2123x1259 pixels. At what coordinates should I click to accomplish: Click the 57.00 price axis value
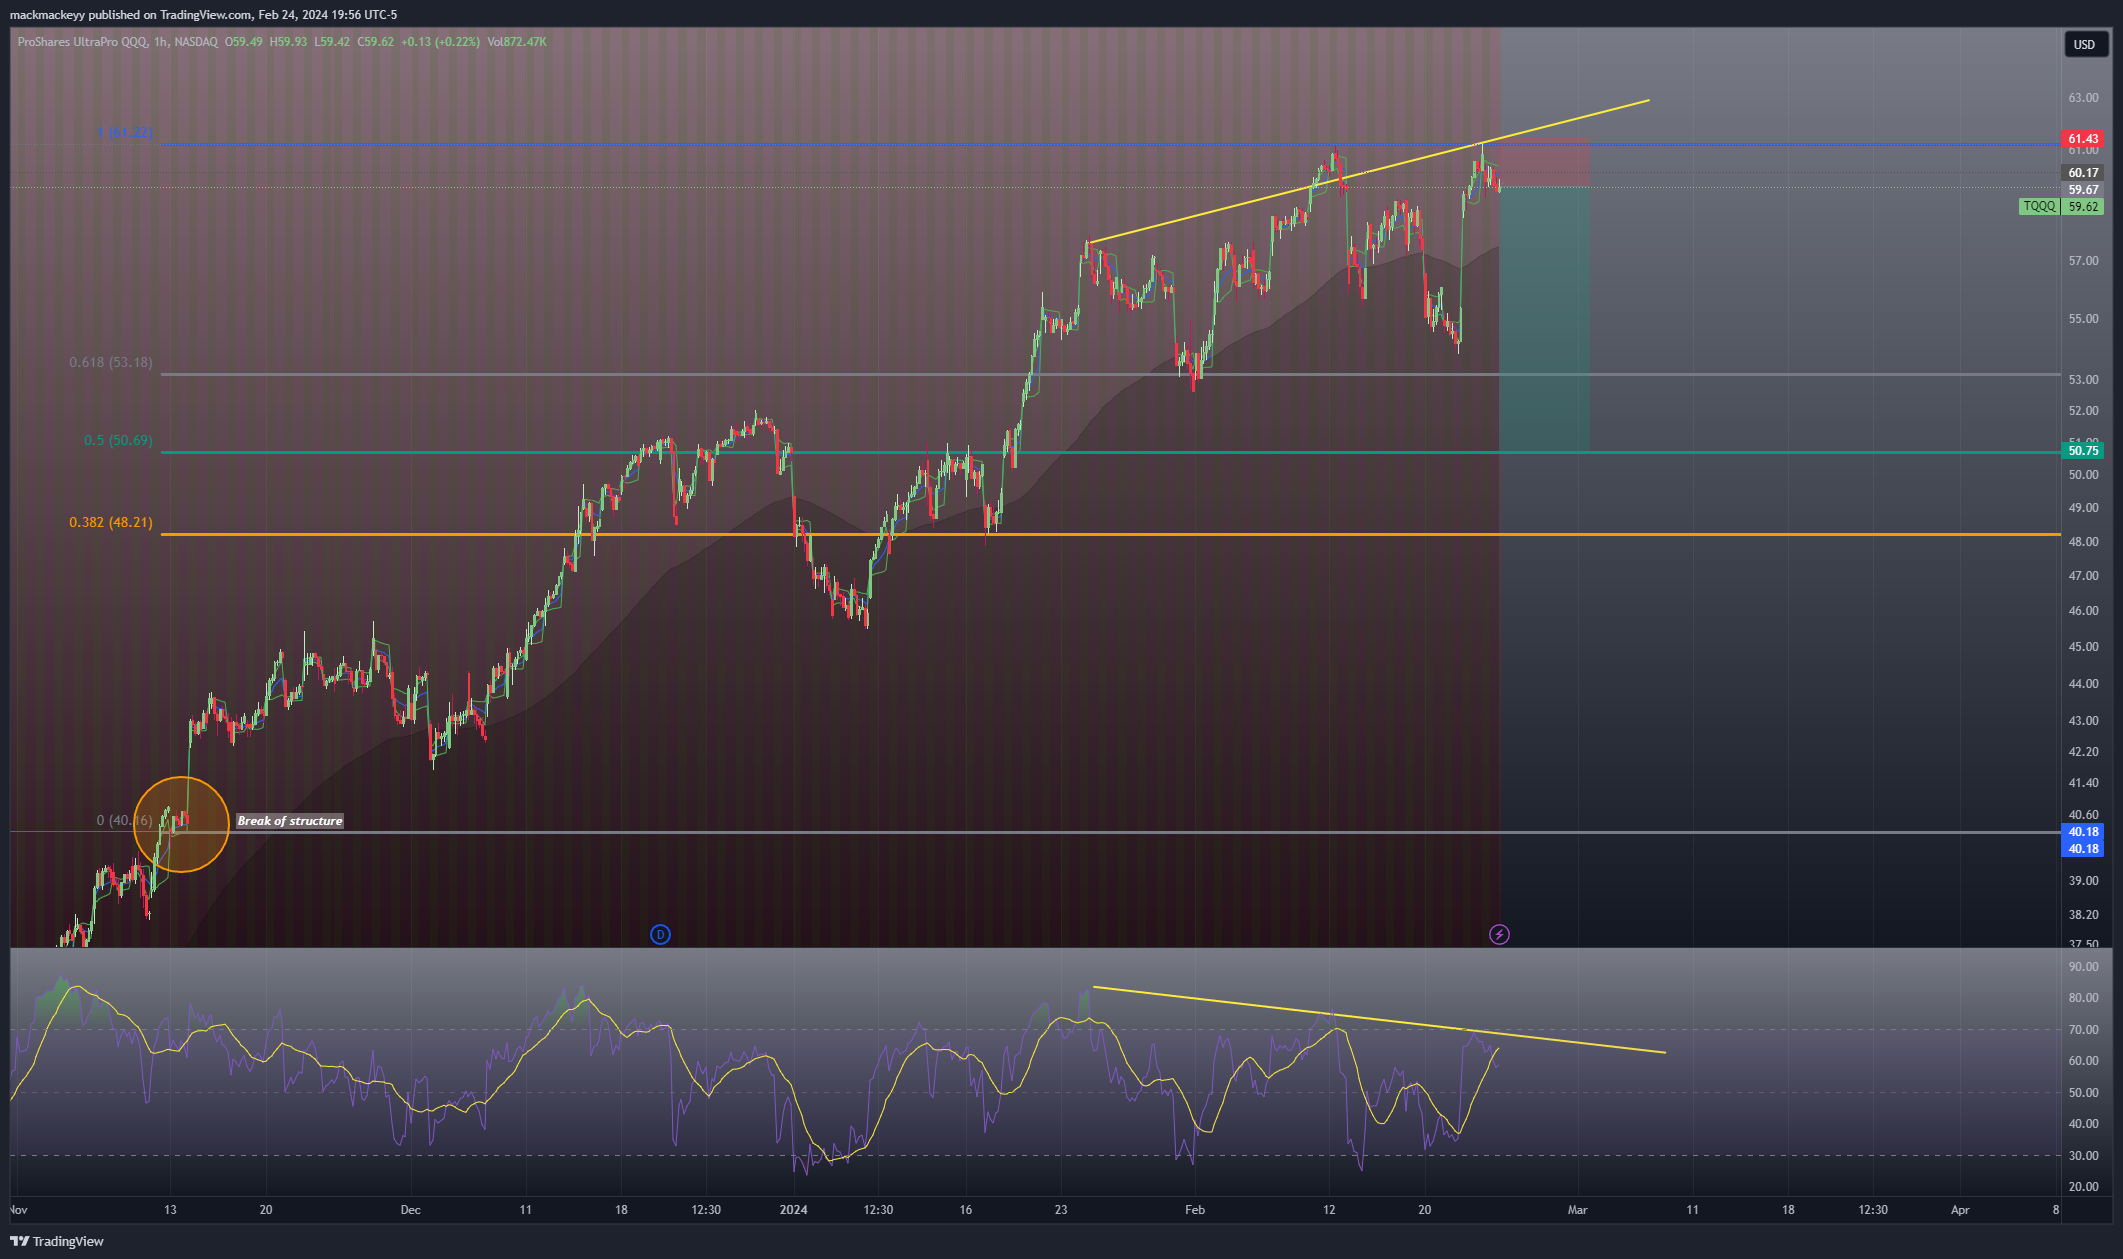pos(2083,261)
